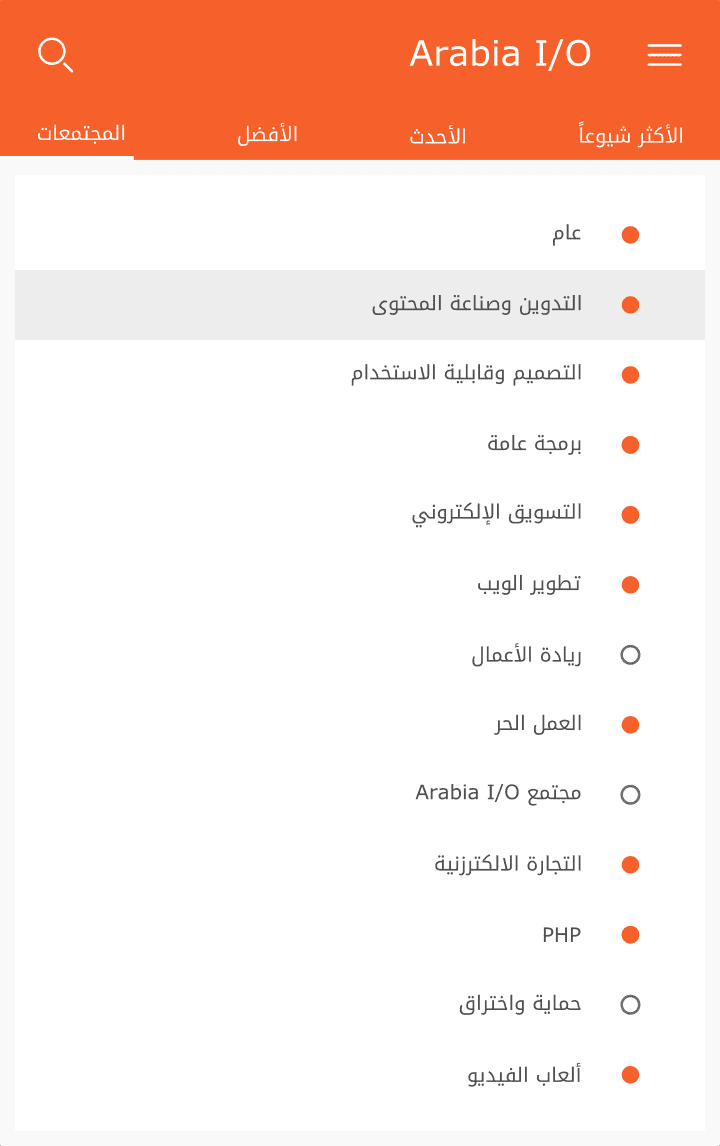Open the التدوين وصناعة المحتوى community
This screenshot has width=720, height=1146.
click(x=477, y=304)
